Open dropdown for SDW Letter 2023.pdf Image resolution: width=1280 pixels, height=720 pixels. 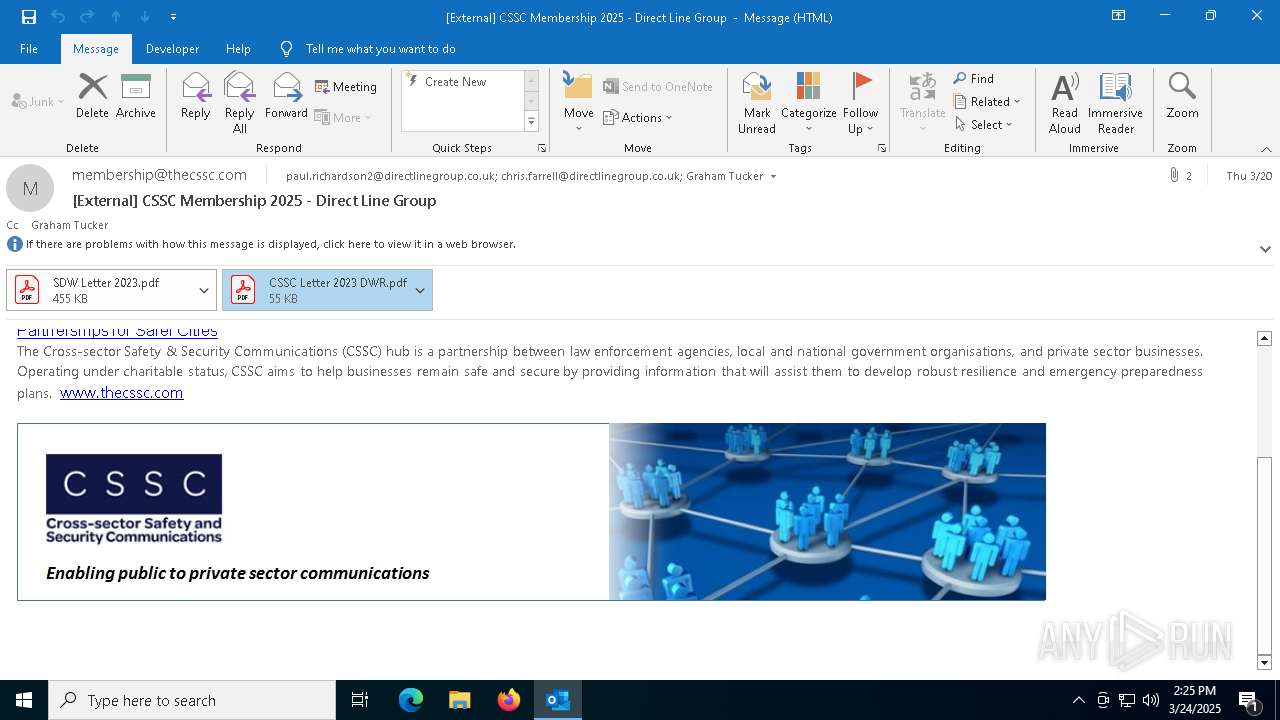[204, 290]
